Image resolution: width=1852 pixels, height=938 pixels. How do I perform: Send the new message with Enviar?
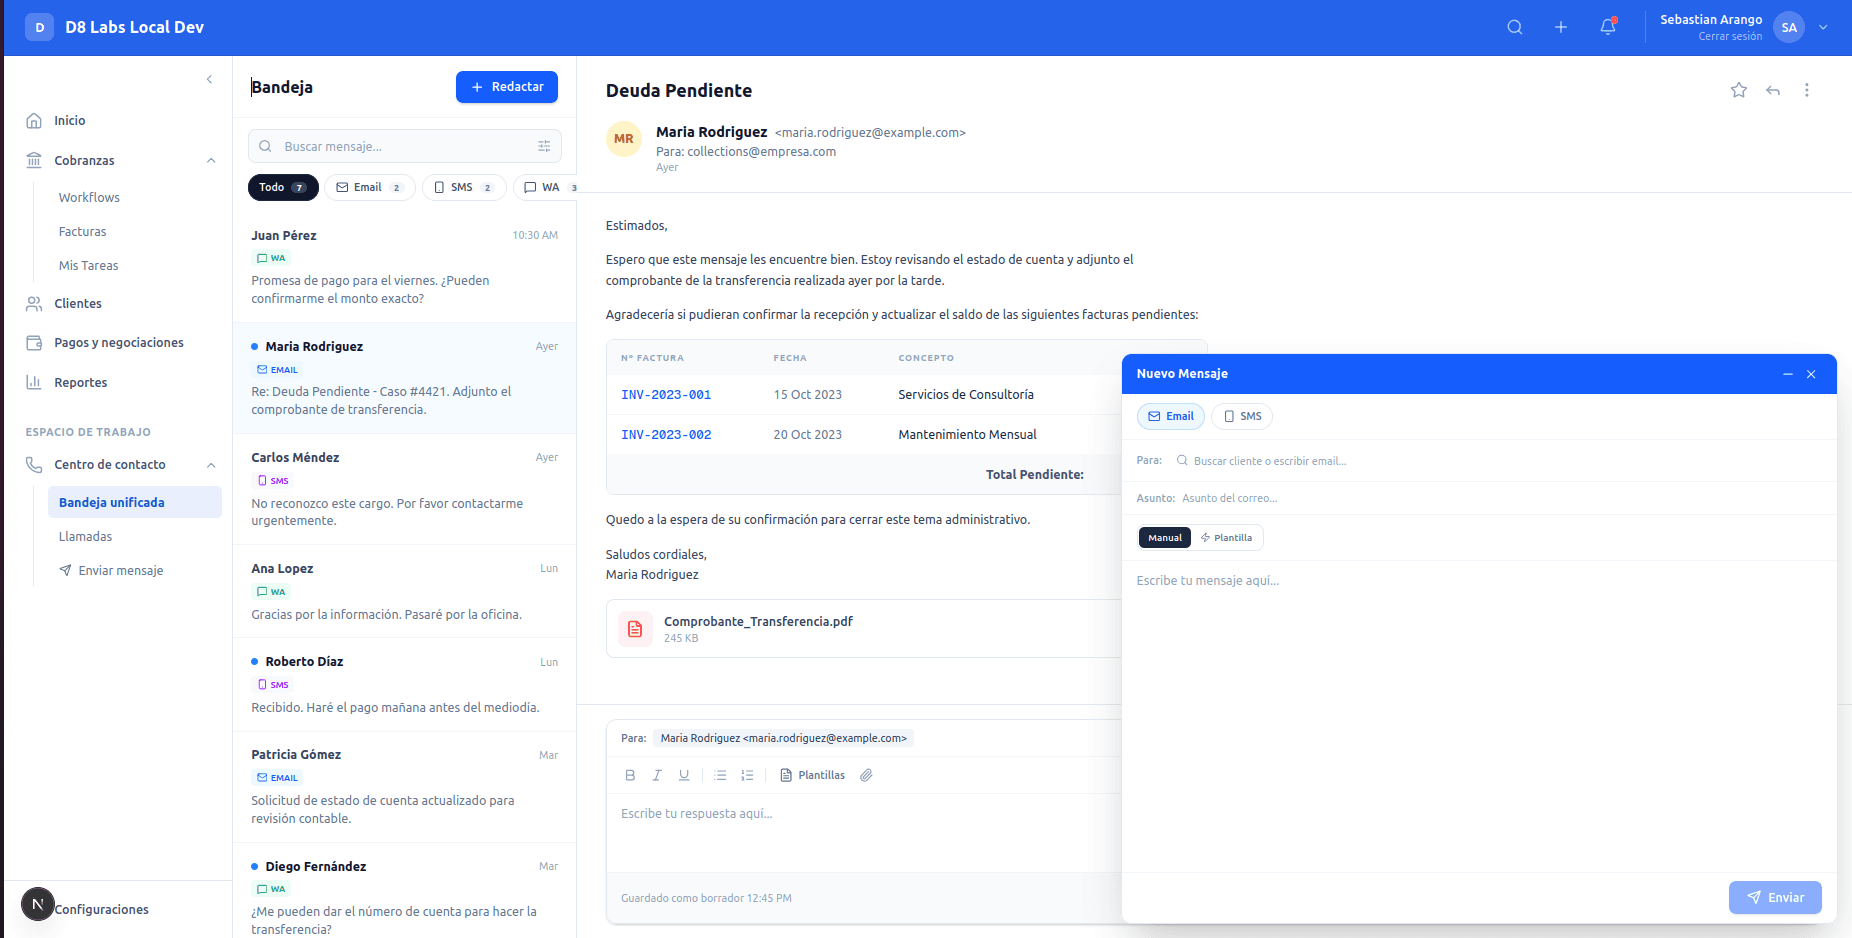(x=1775, y=897)
